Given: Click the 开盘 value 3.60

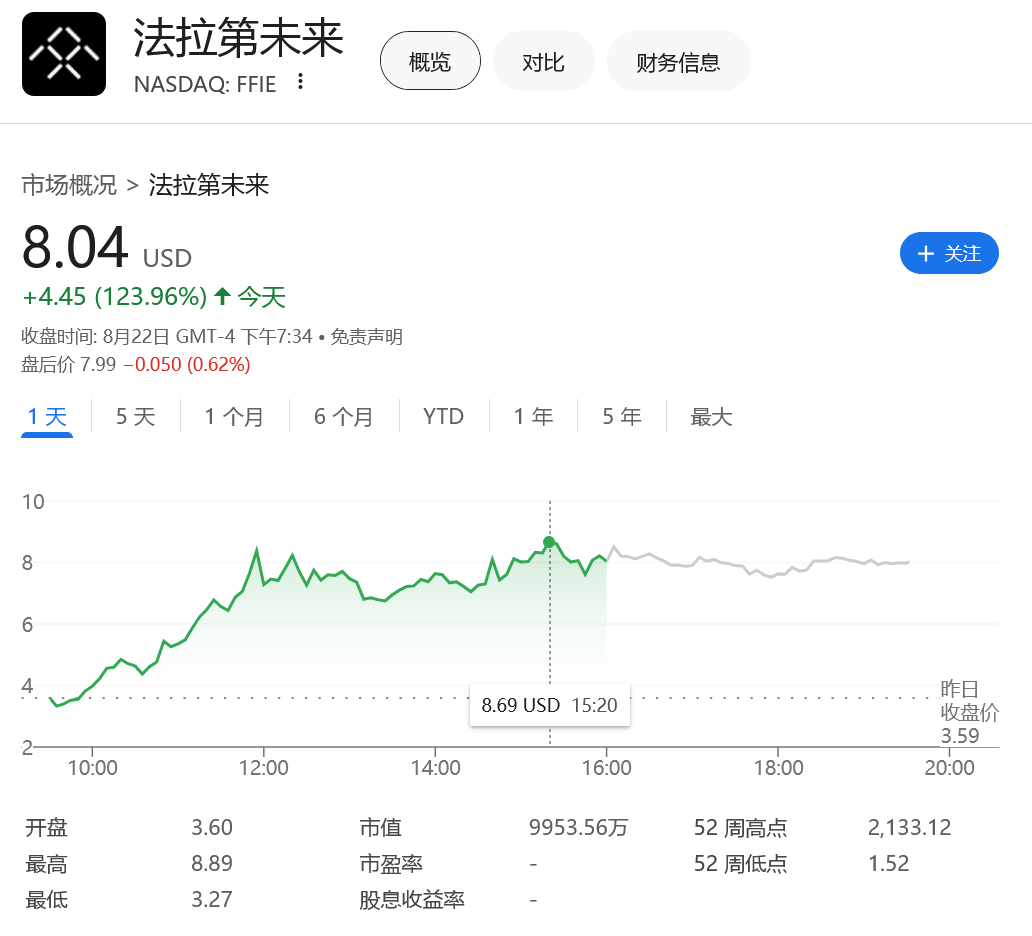Looking at the screenshot, I should click(212, 827).
